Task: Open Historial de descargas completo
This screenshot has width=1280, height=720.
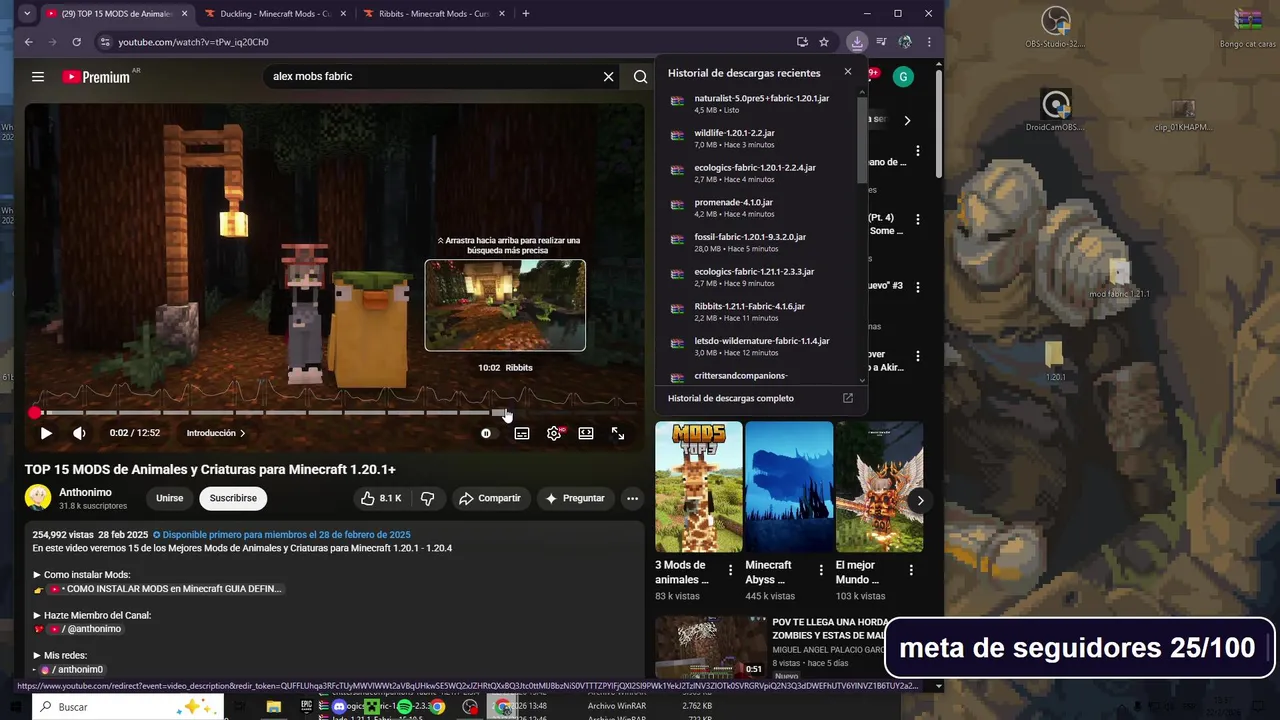Action: pos(760,398)
